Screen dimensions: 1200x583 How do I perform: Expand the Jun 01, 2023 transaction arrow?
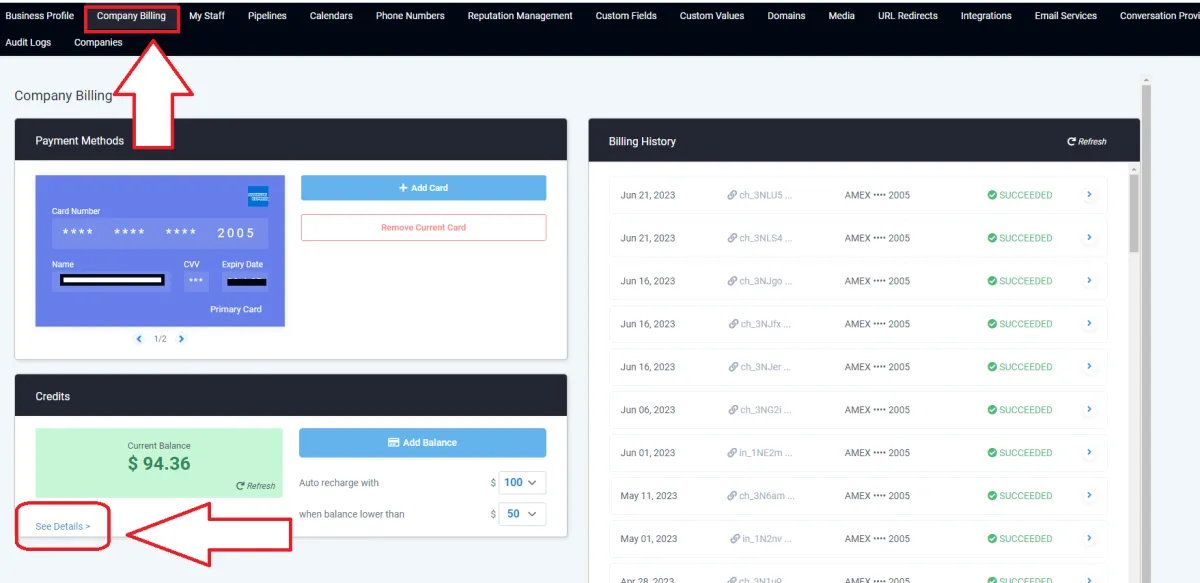1089,453
